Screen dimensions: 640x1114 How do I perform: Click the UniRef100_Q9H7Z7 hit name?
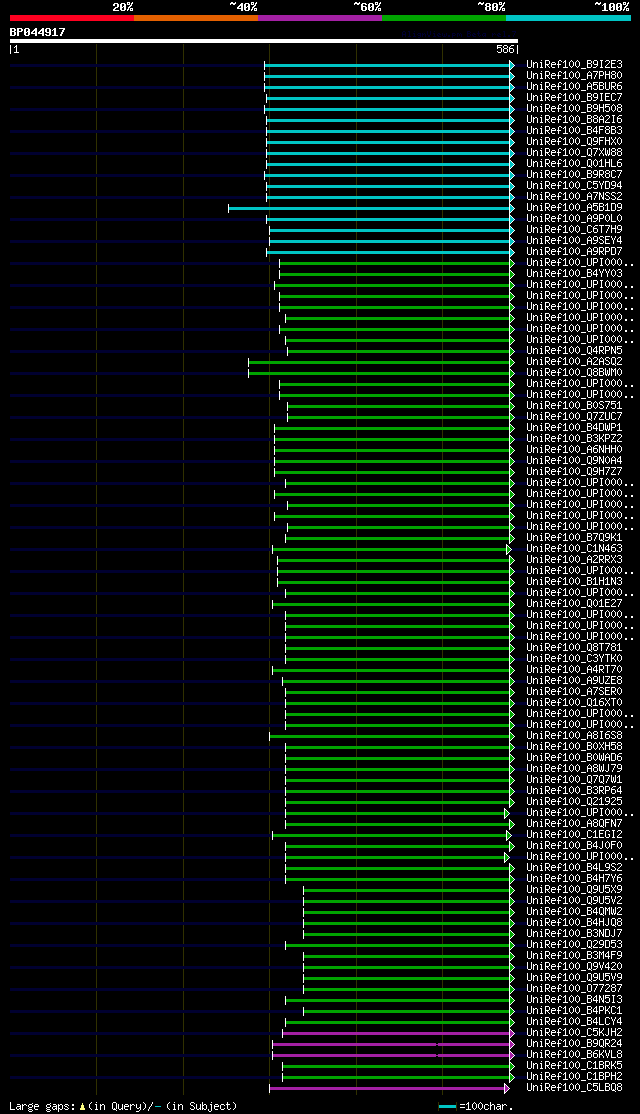[x=574, y=472]
